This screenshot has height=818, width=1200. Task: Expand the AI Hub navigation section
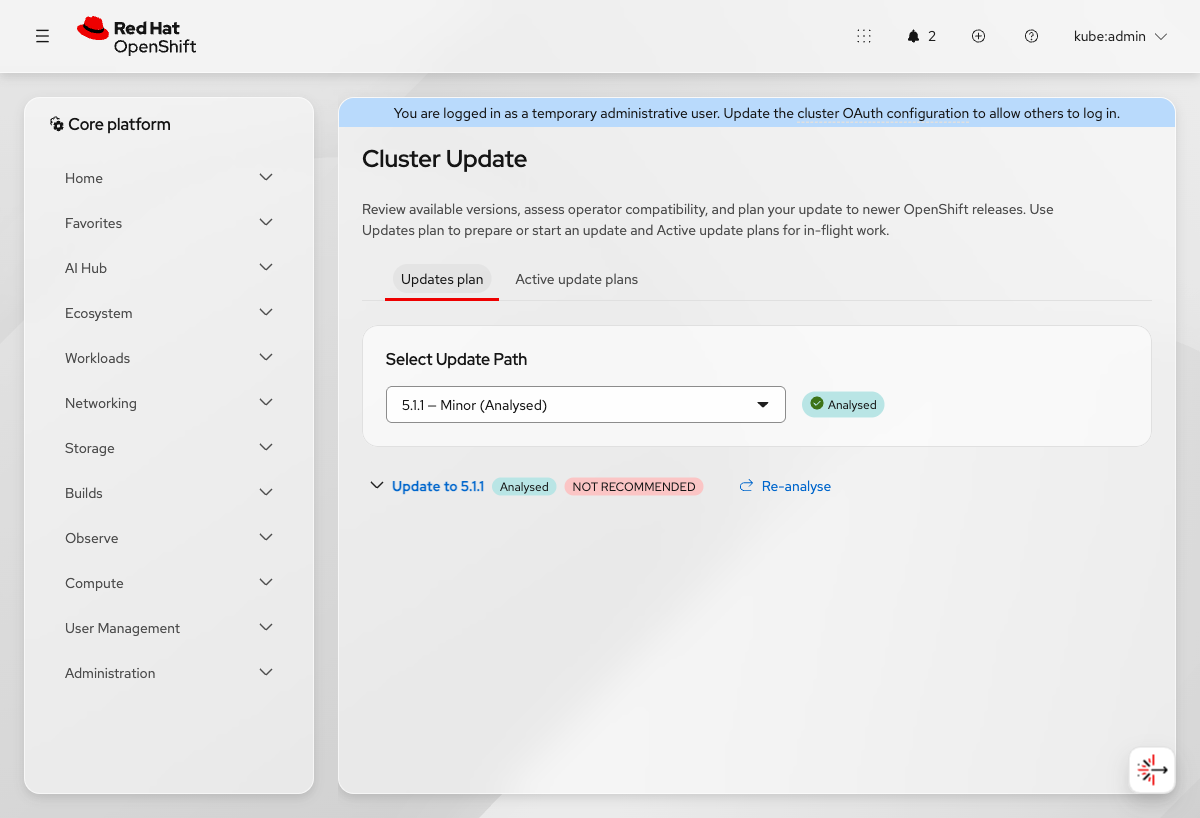pyautogui.click(x=169, y=268)
